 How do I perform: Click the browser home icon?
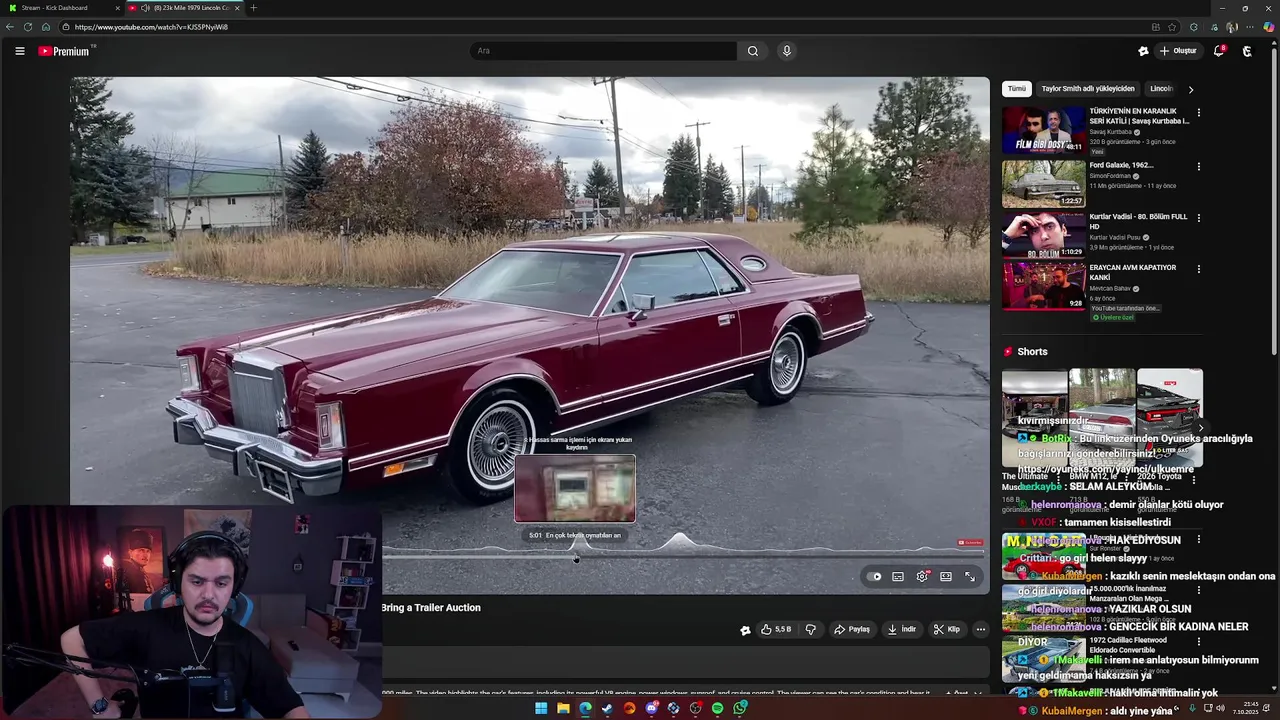(46, 27)
